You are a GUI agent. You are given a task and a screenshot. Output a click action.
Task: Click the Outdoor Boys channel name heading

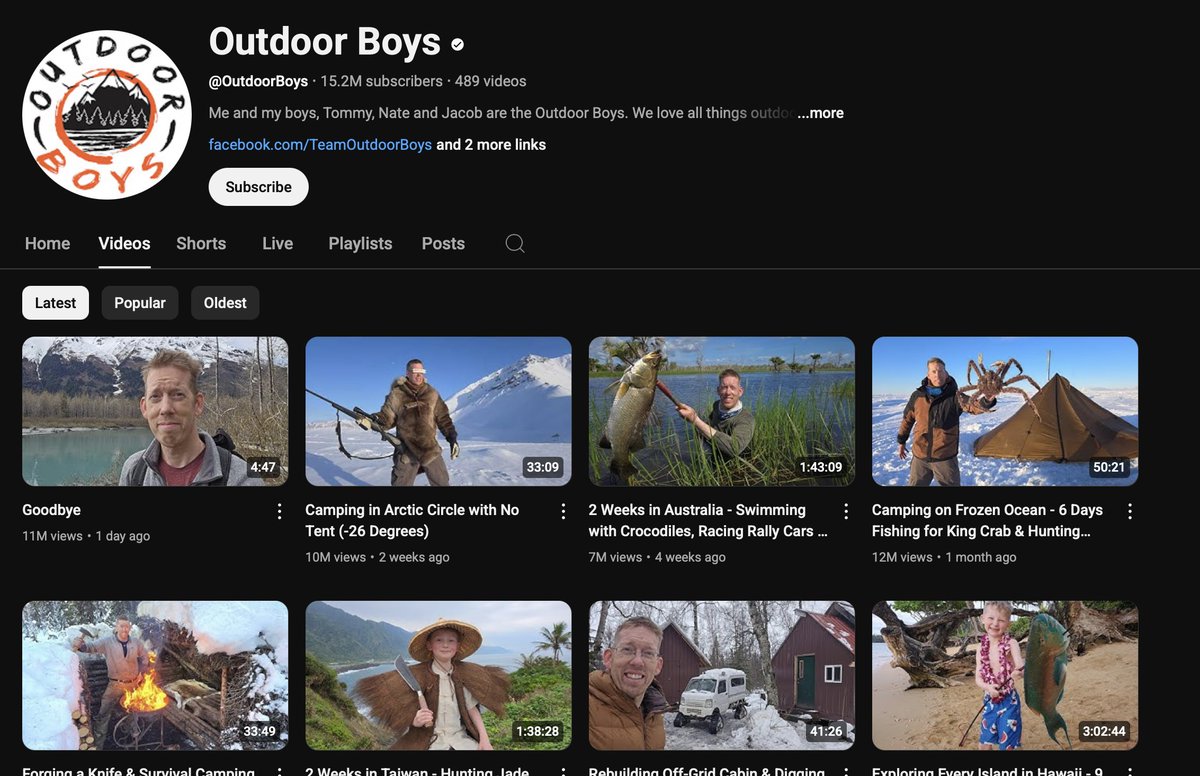pyautogui.click(x=325, y=42)
